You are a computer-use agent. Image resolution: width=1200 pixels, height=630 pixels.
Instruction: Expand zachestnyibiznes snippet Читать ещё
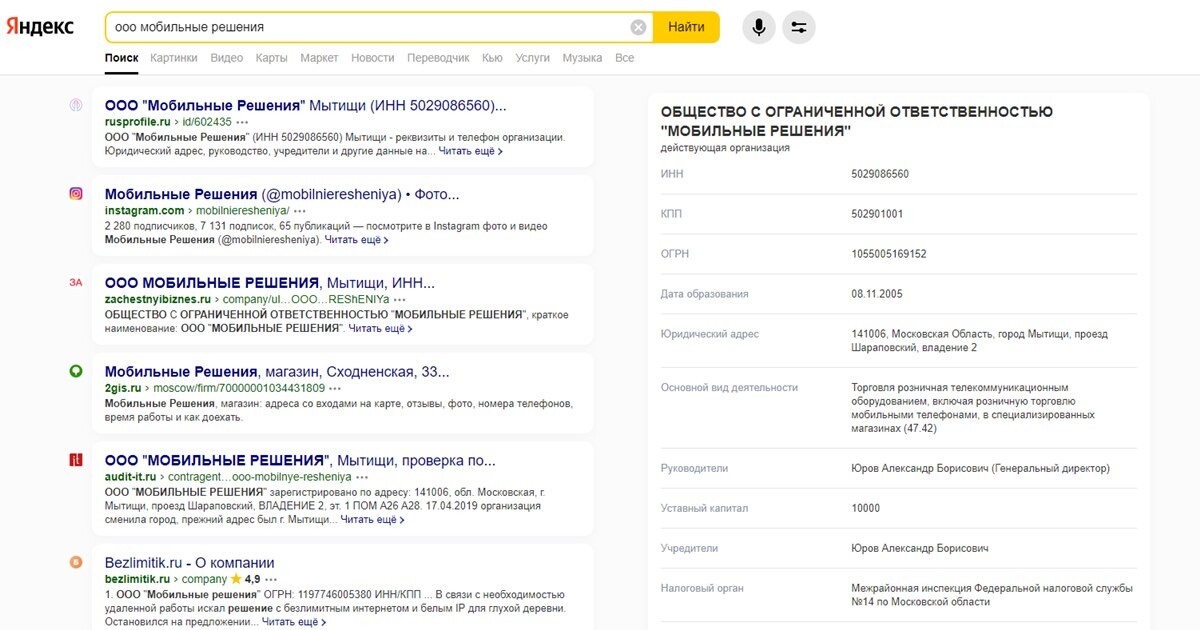click(380, 329)
